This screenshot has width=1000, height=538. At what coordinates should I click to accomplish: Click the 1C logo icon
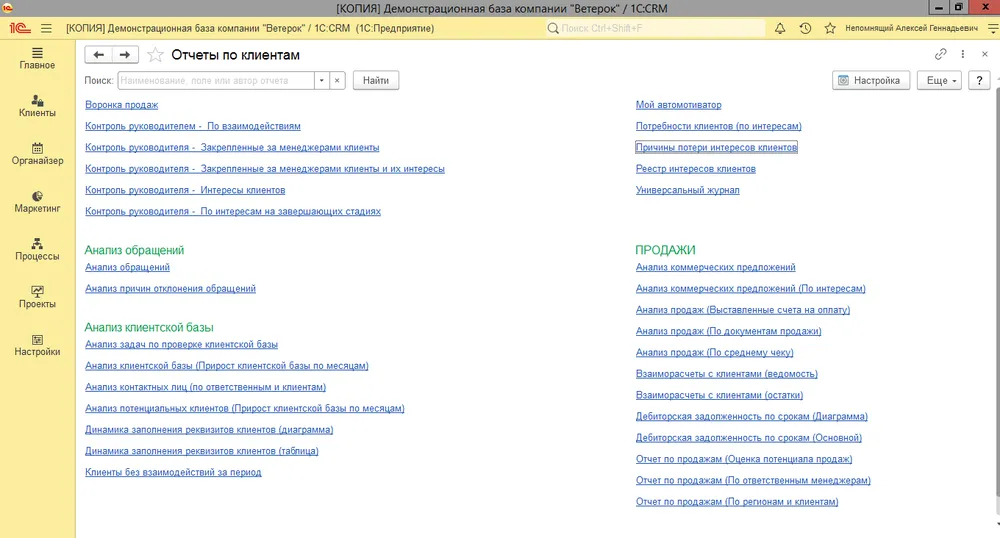[20, 28]
